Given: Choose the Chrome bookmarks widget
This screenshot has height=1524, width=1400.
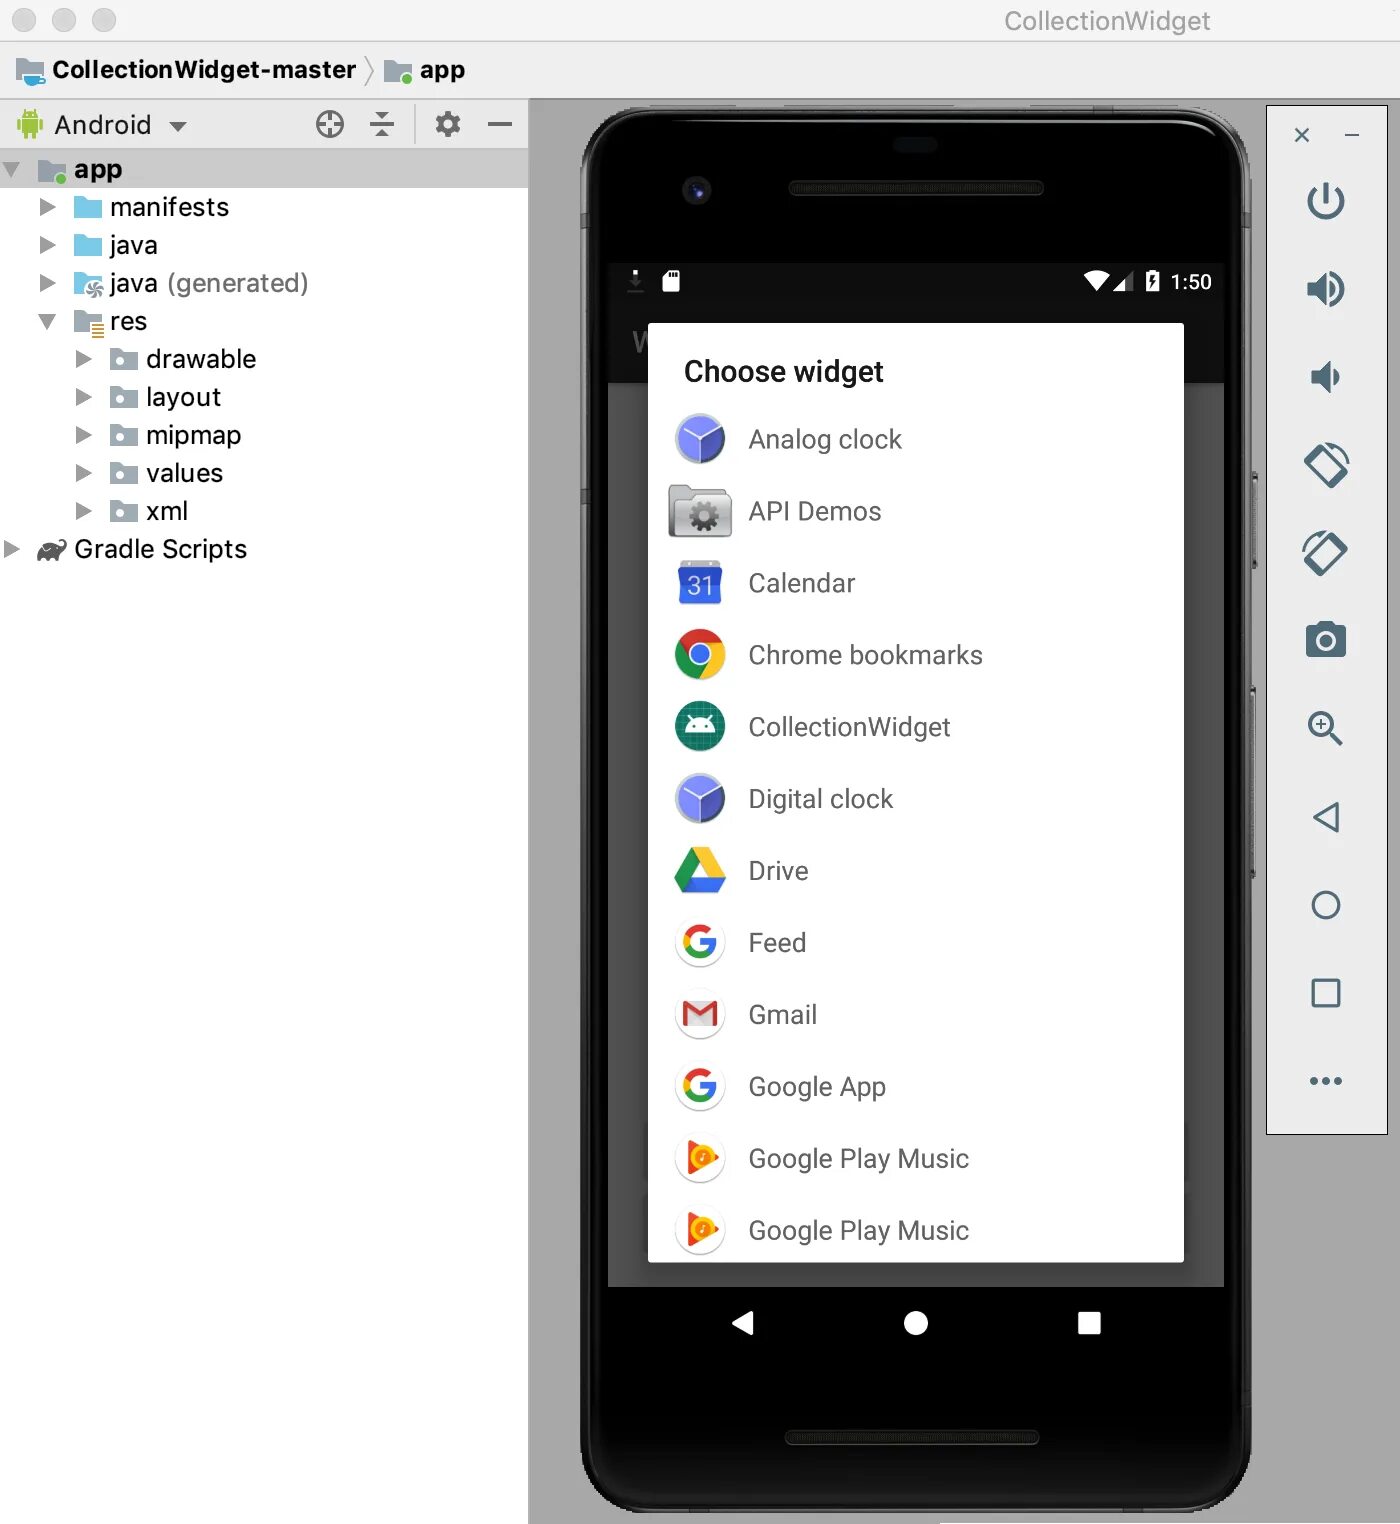Looking at the screenshot, I should (915, 655).
